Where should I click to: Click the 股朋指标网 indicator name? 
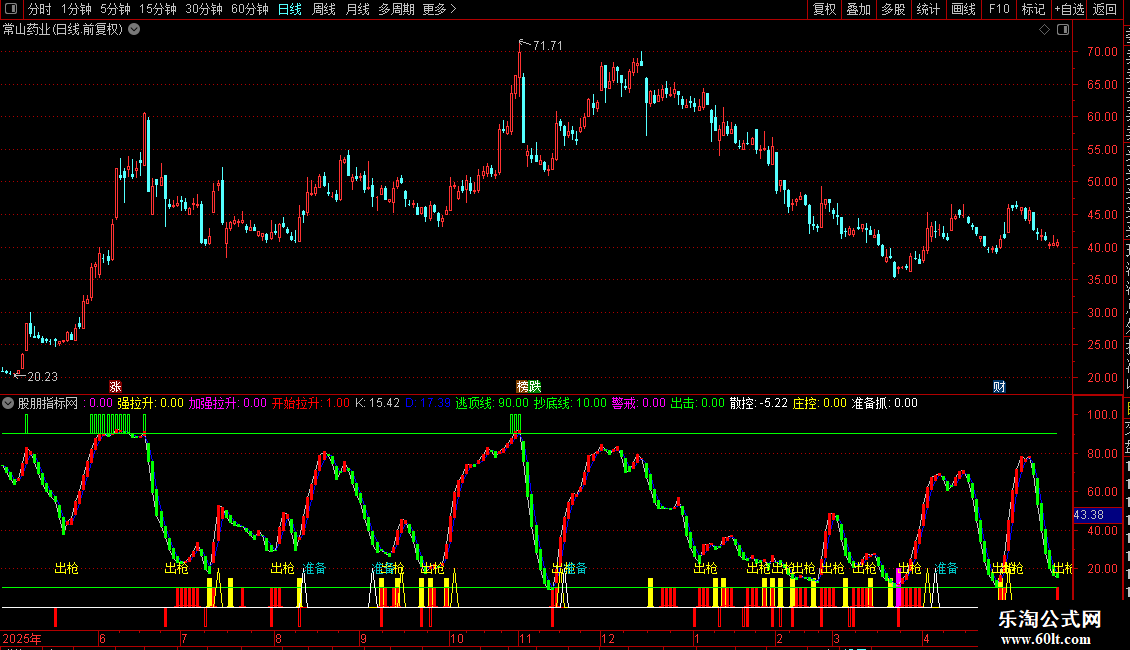coord(48,404)
